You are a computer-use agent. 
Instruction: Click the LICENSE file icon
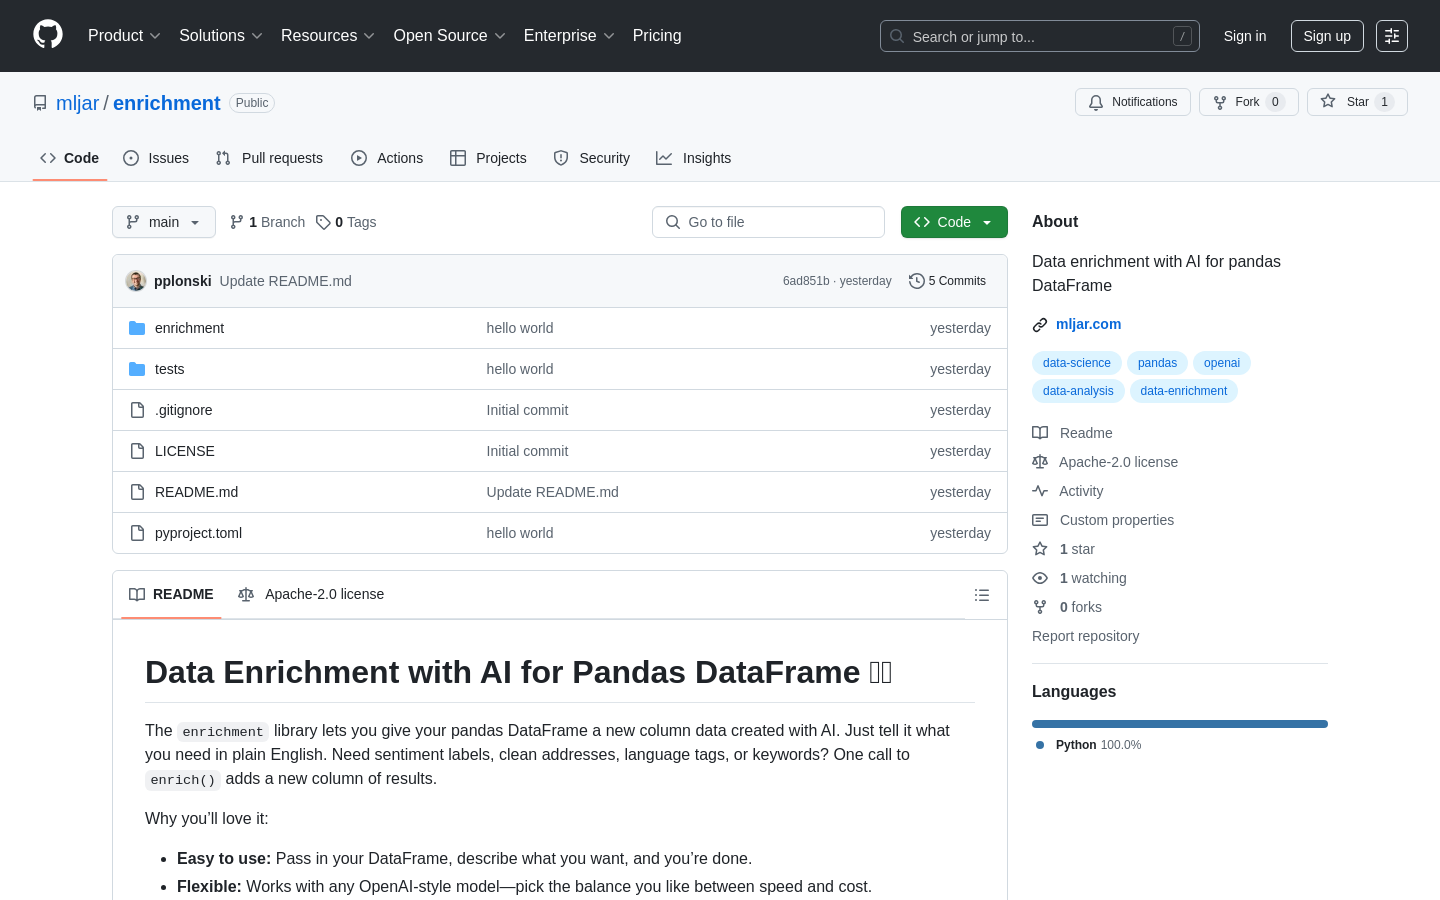point(137,451)
